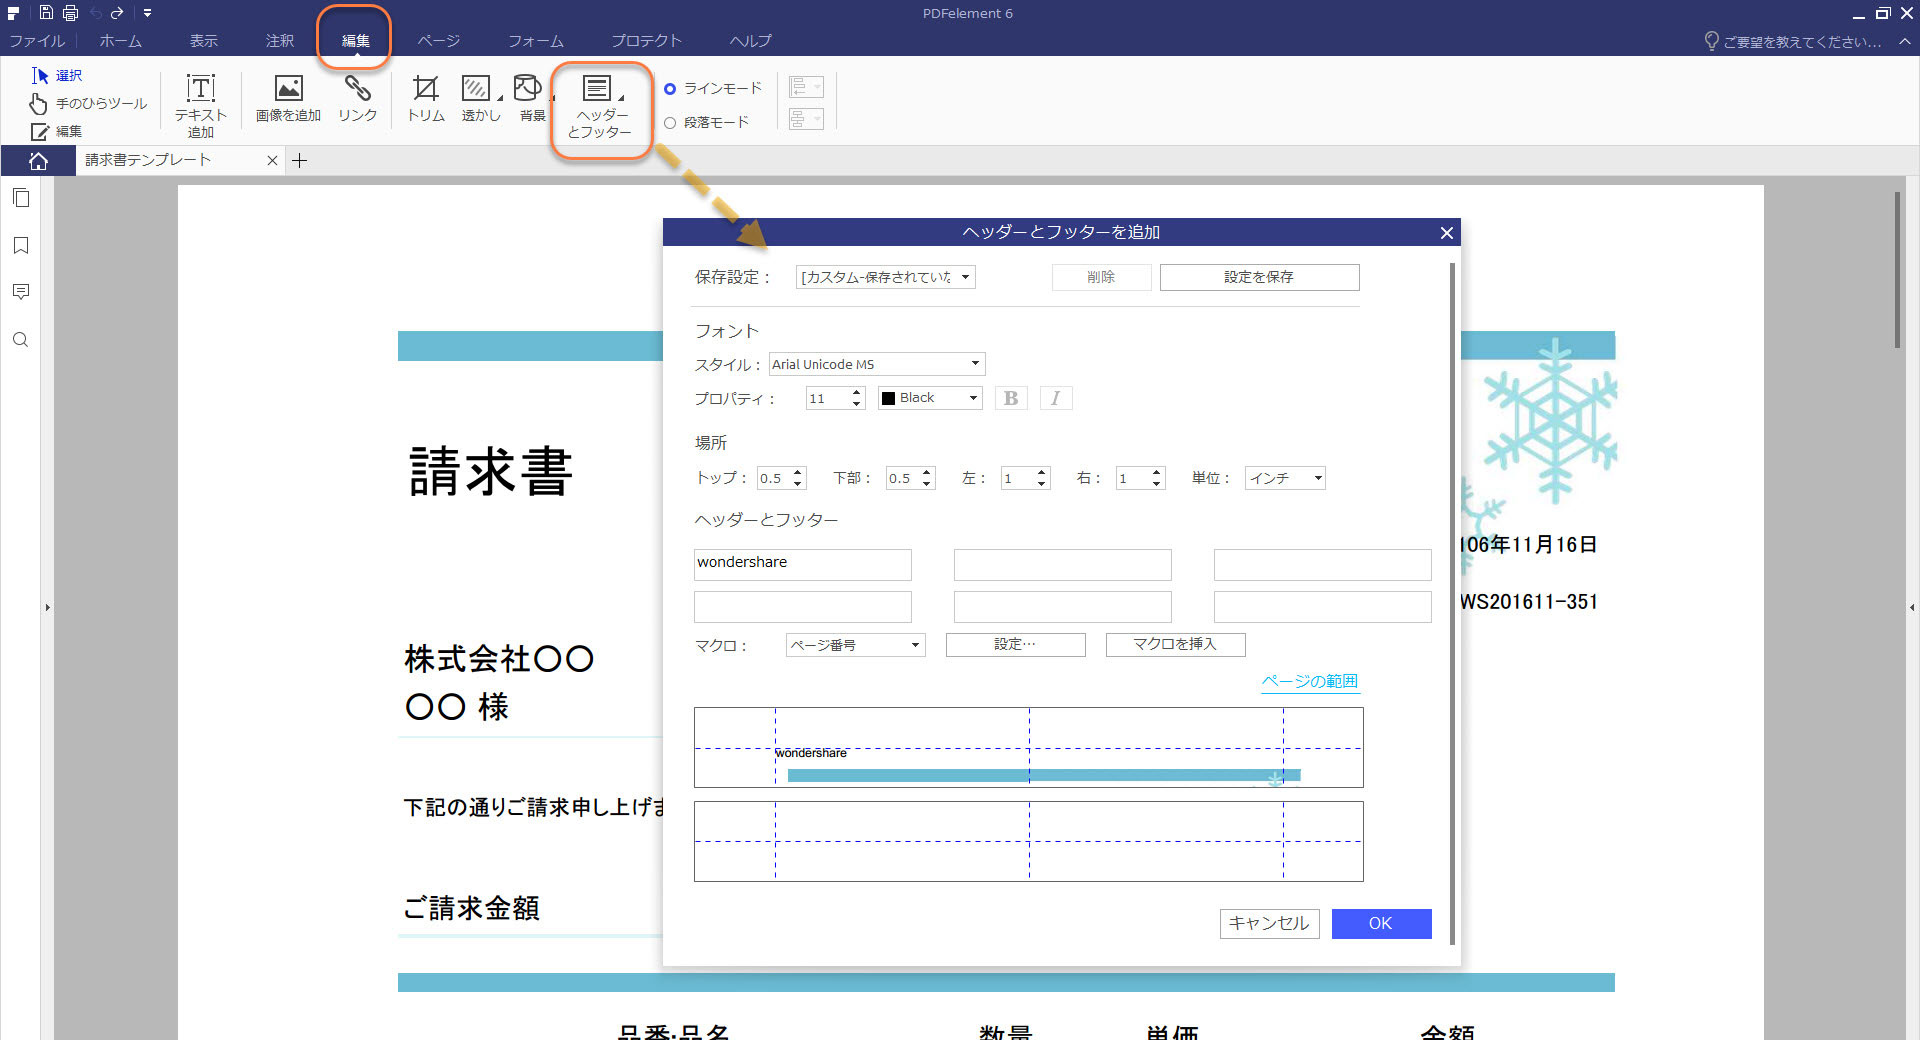The image size is (1920, 1040).
Task: Switch to the ページ tab
Action: [x=439, y=41]
